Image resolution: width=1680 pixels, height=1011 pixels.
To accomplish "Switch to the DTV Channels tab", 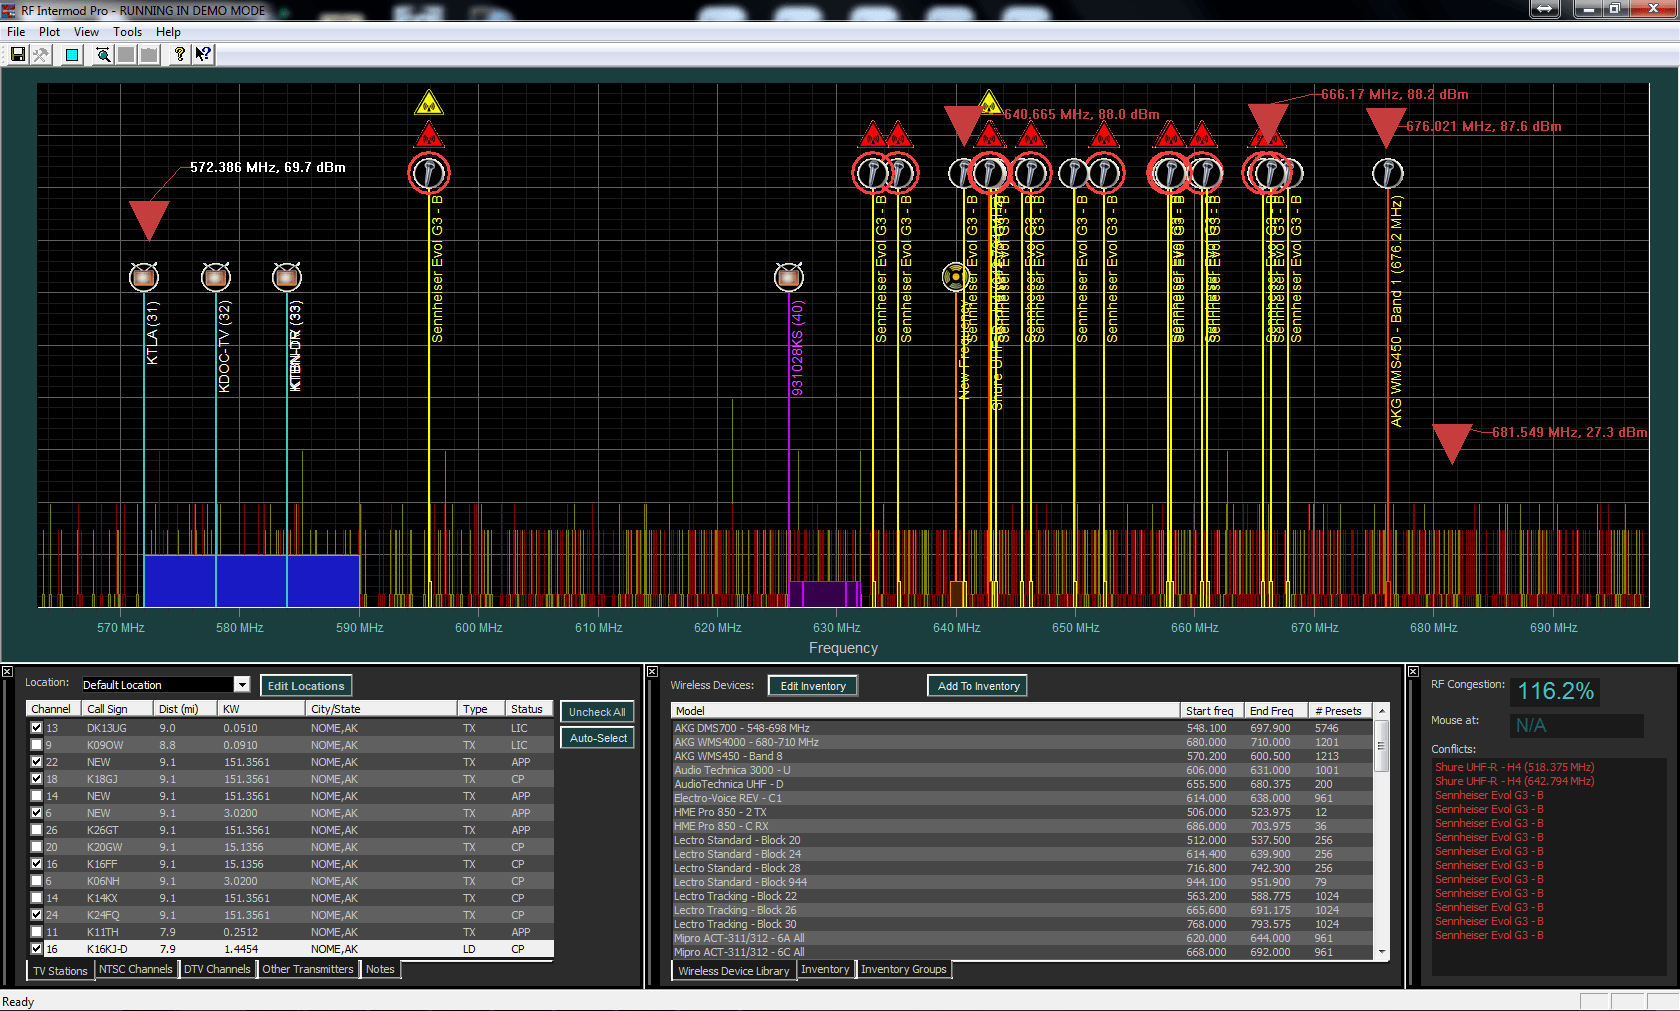I will (217, 969).
